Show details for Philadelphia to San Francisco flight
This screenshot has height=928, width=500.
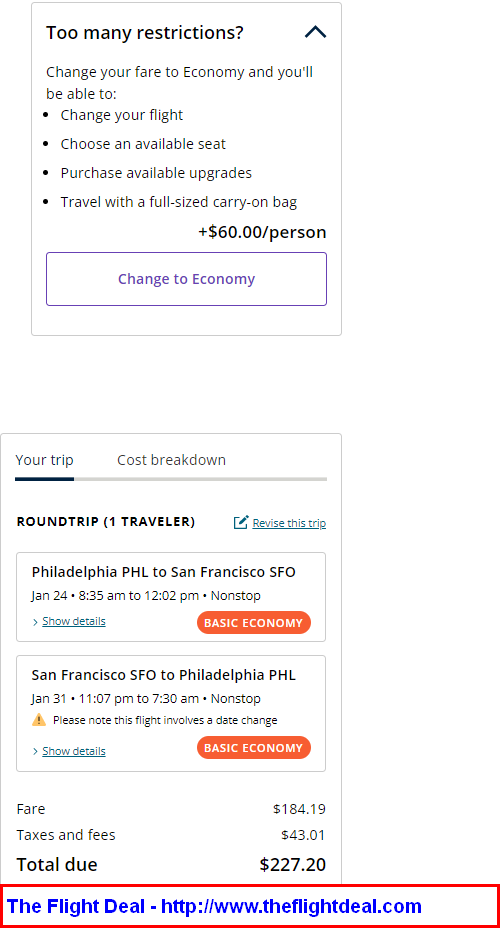[74, 621]
